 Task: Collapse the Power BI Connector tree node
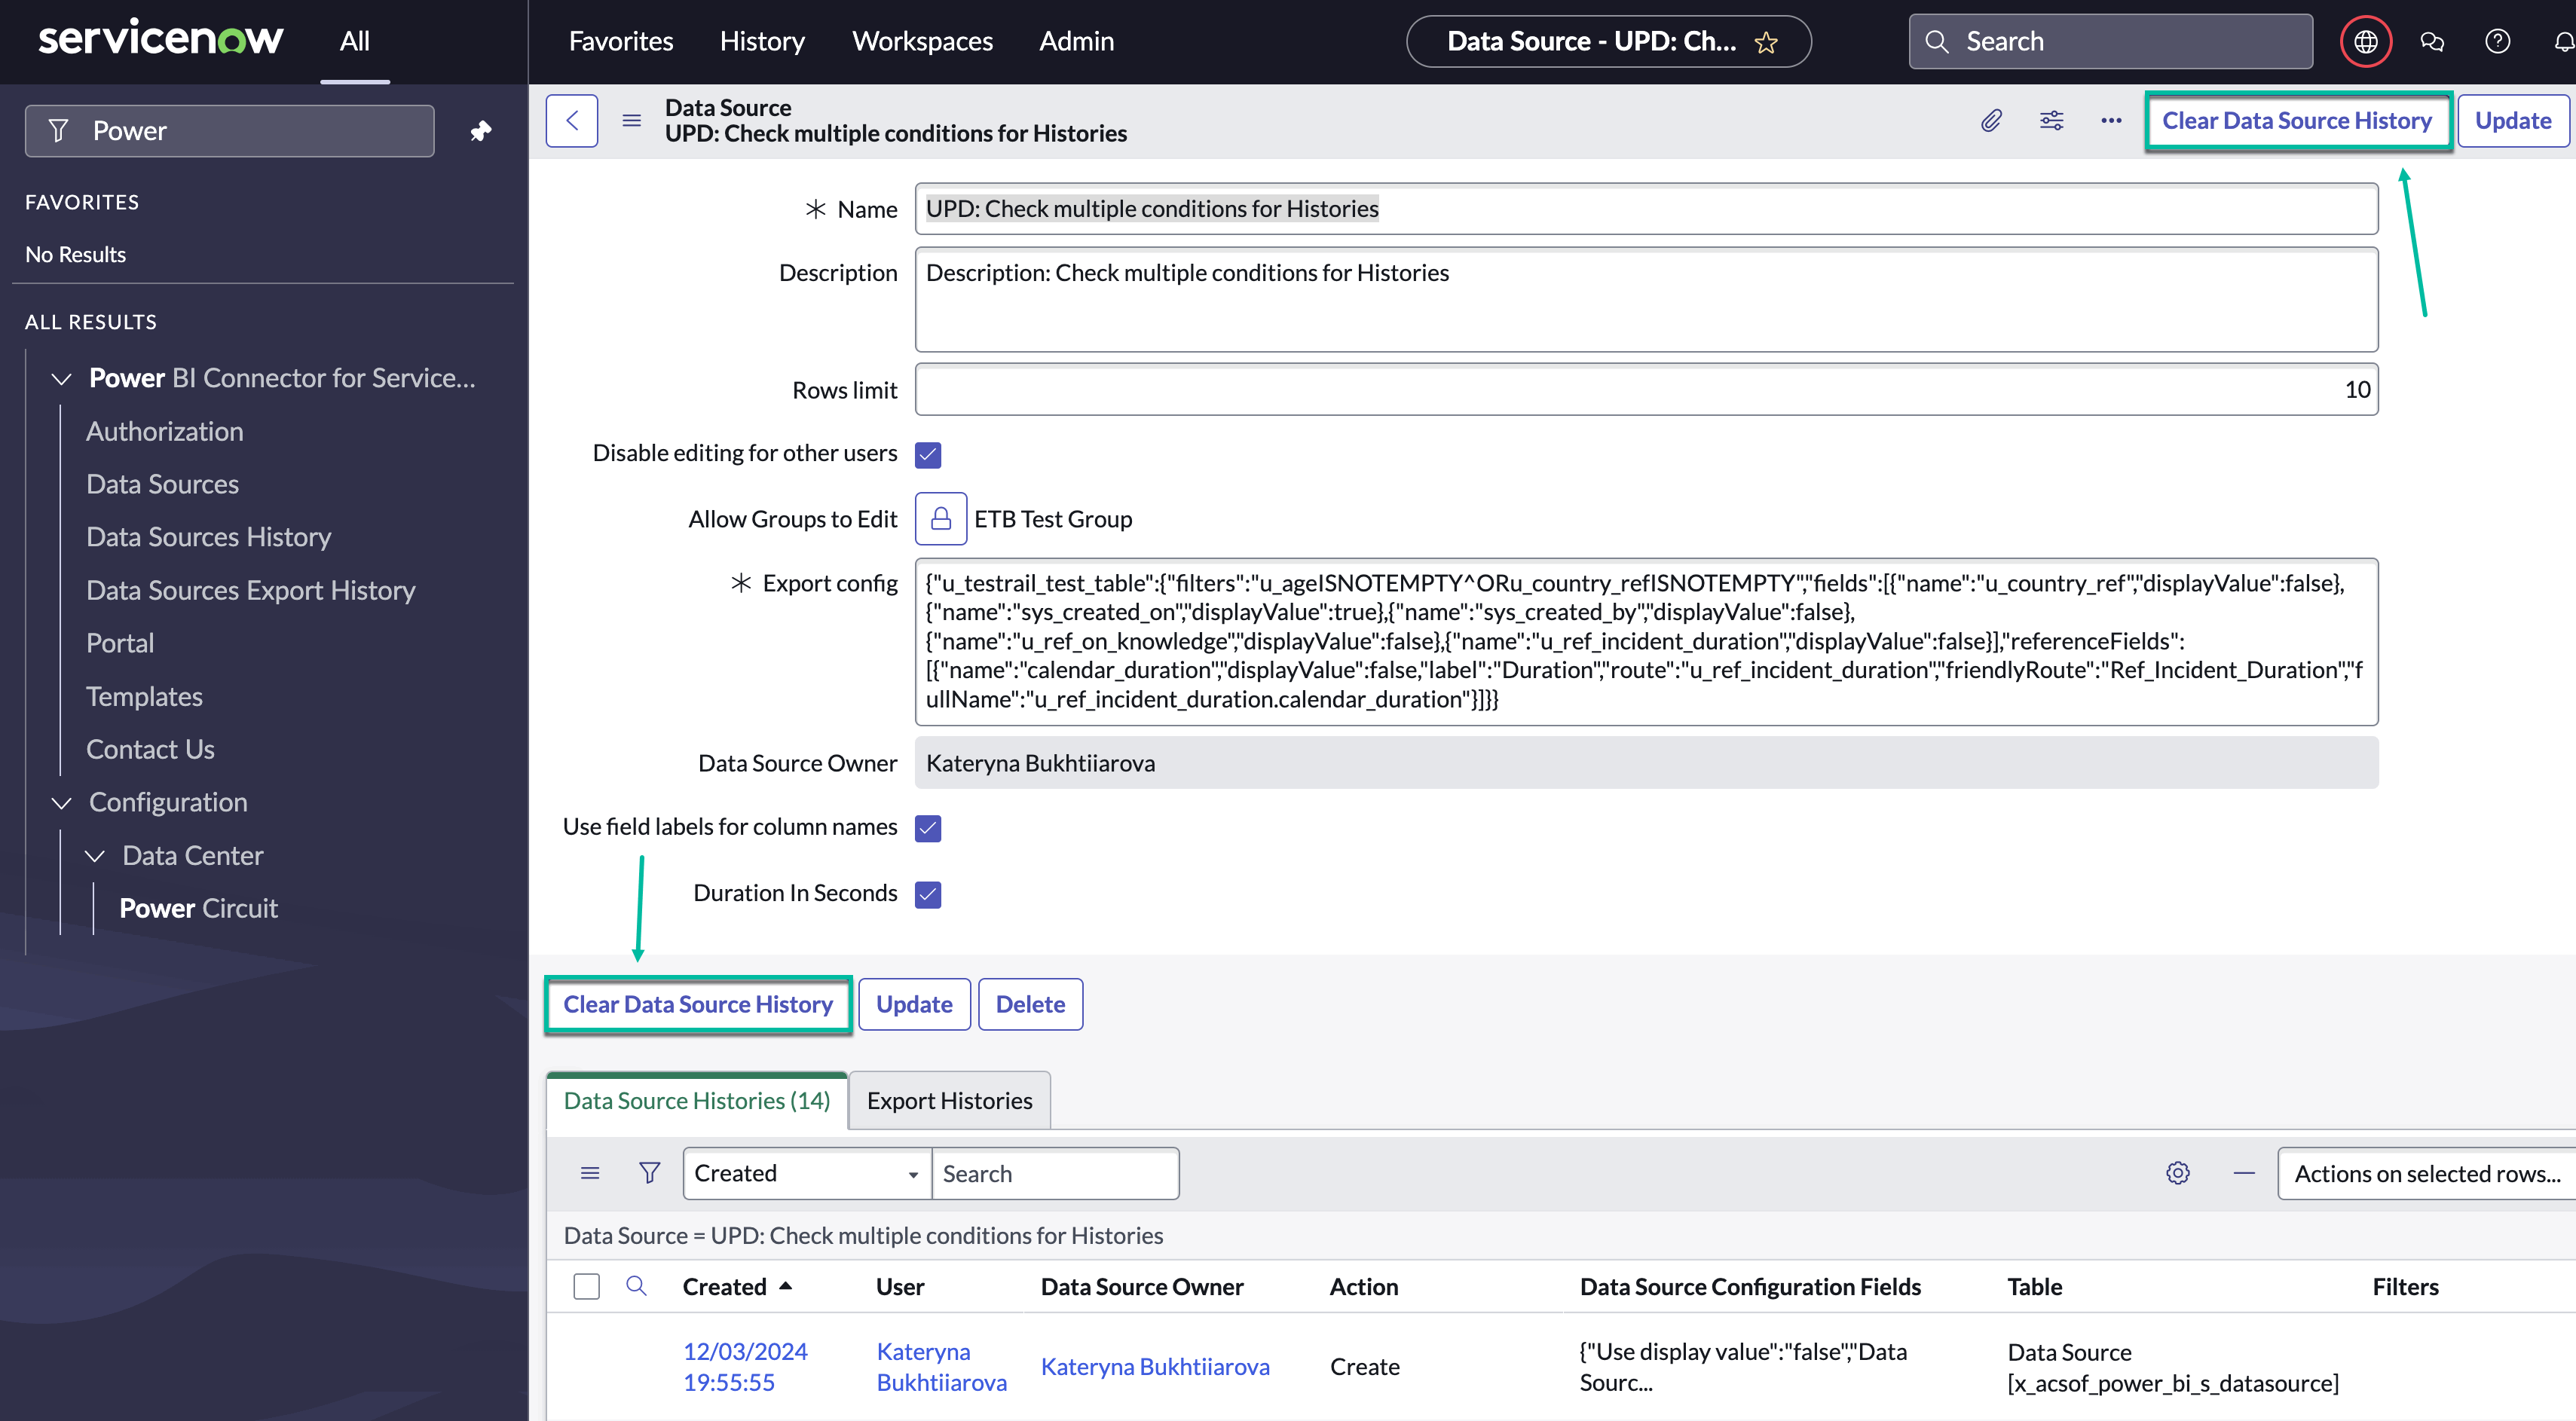click(x=62, y=379)
